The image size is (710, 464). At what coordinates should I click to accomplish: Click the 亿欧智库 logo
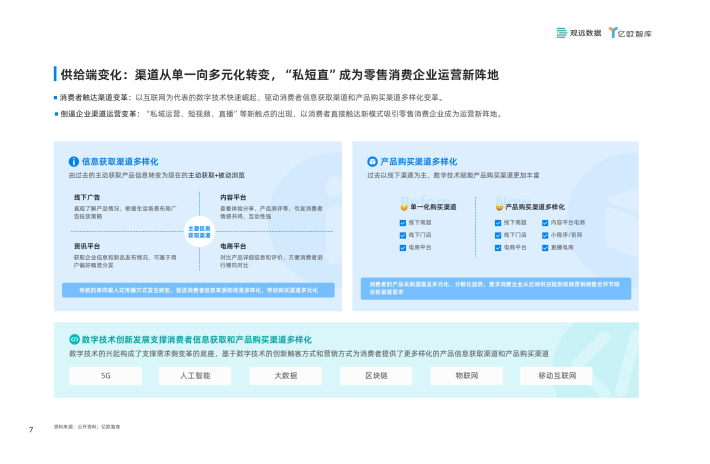(x=630, y=33)
